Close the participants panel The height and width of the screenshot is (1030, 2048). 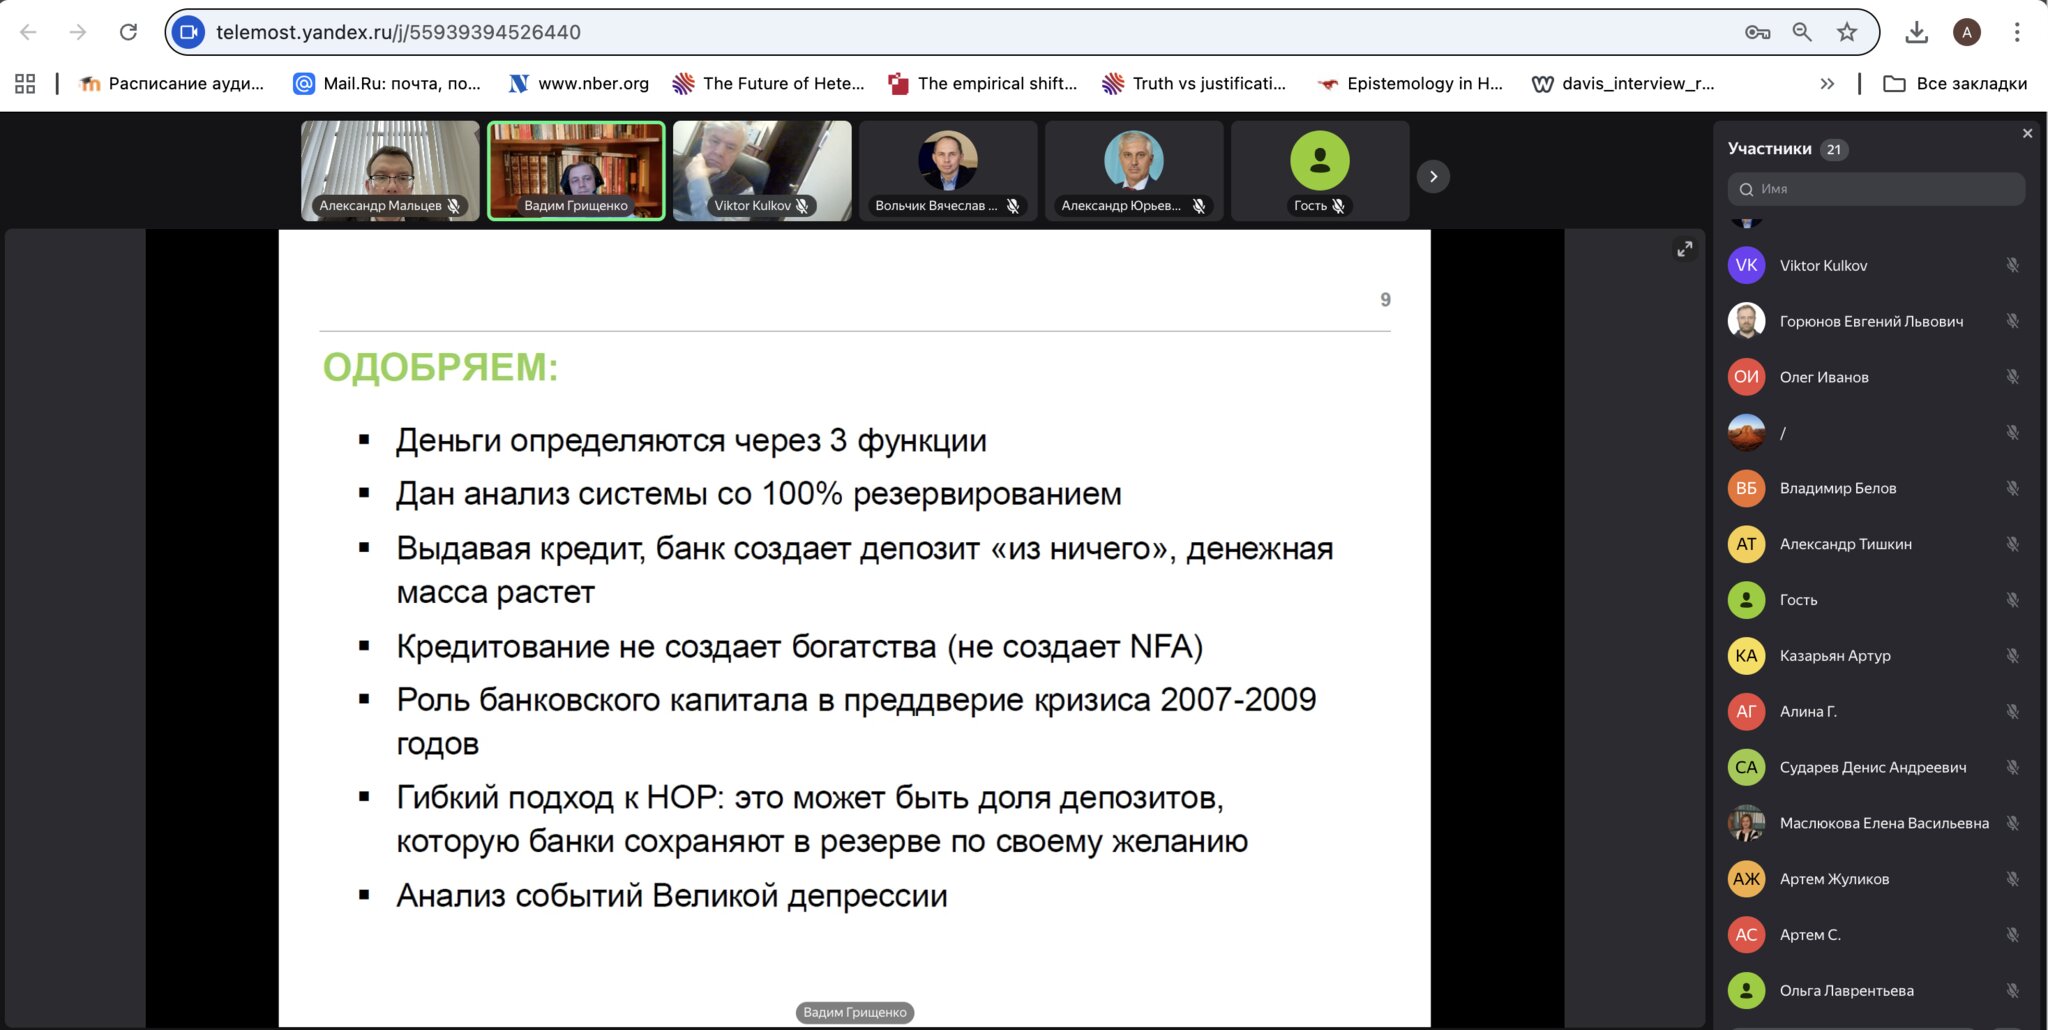(2027, 134)
